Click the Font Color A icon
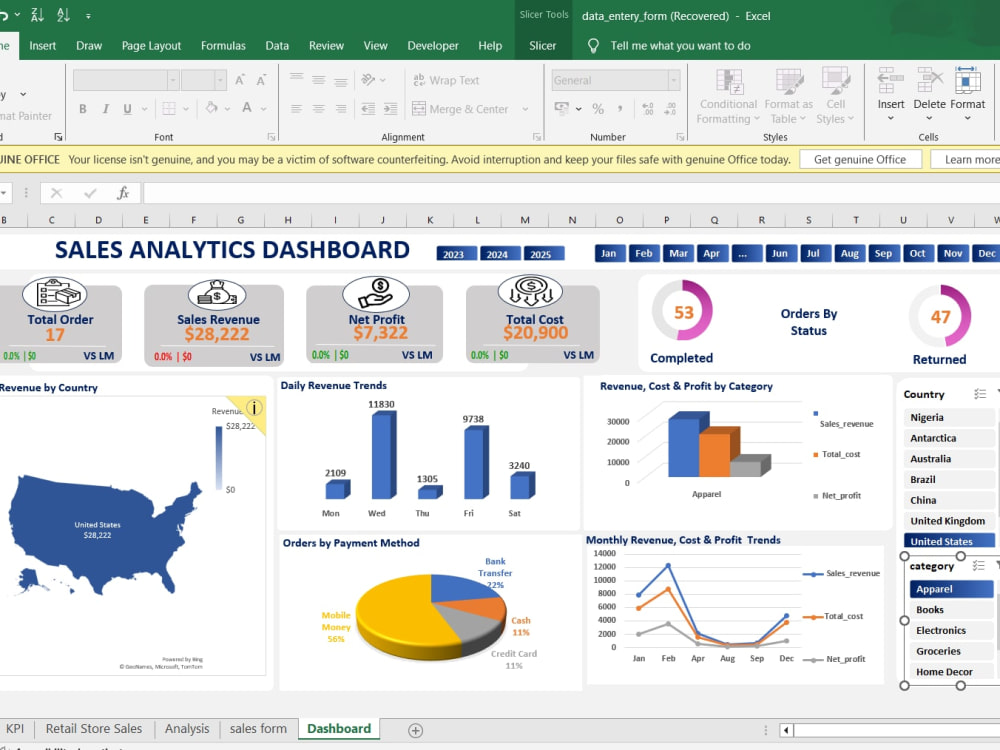Viewport: 1000px width, 750px height. pyautogui.click(x=247, y=108)
